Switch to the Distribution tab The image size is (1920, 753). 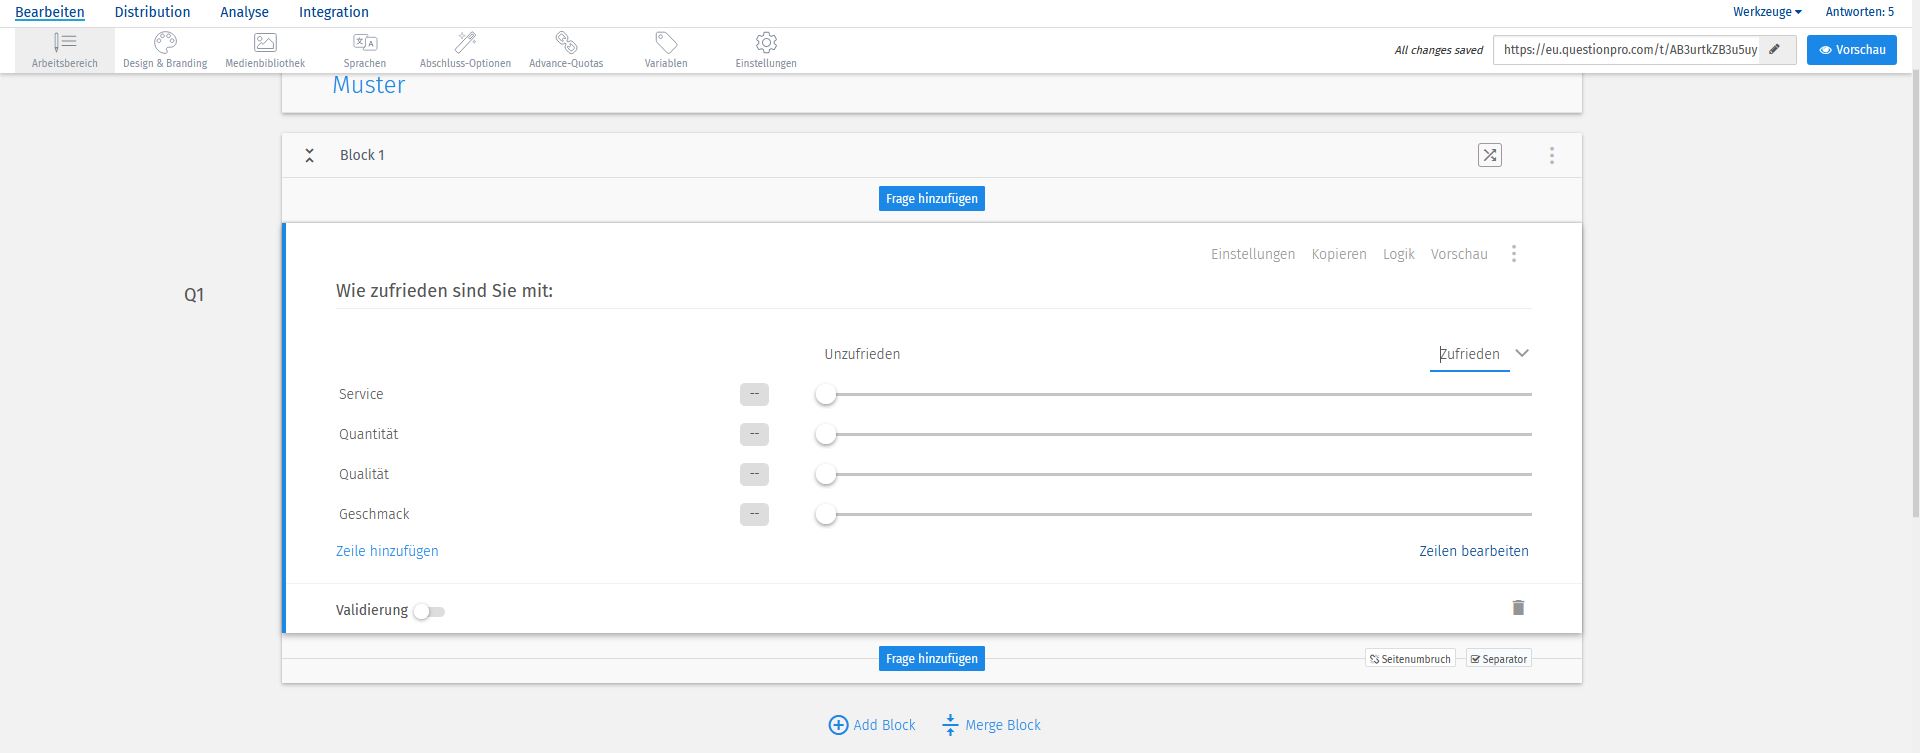pos(152,12)
